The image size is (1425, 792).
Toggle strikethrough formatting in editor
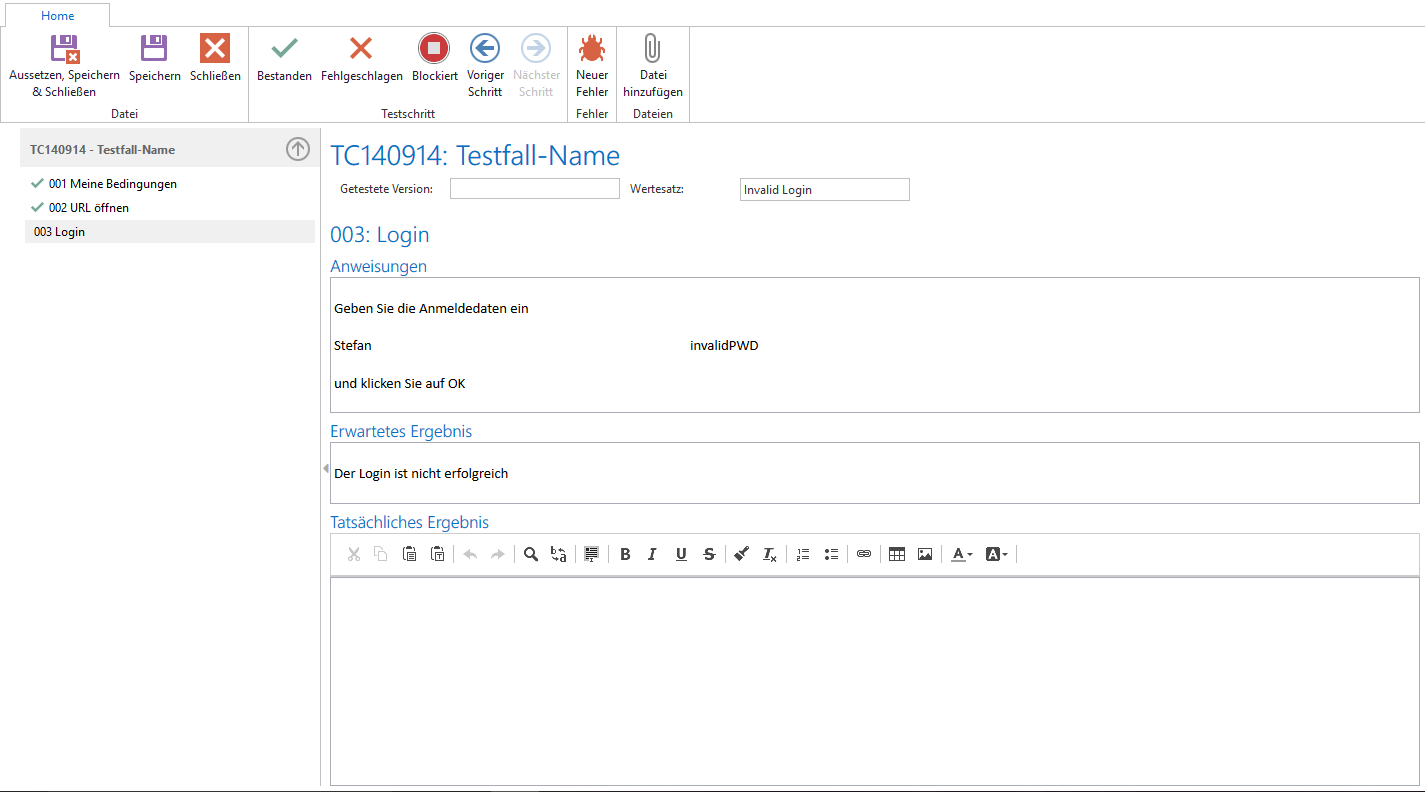coord(709,554)
